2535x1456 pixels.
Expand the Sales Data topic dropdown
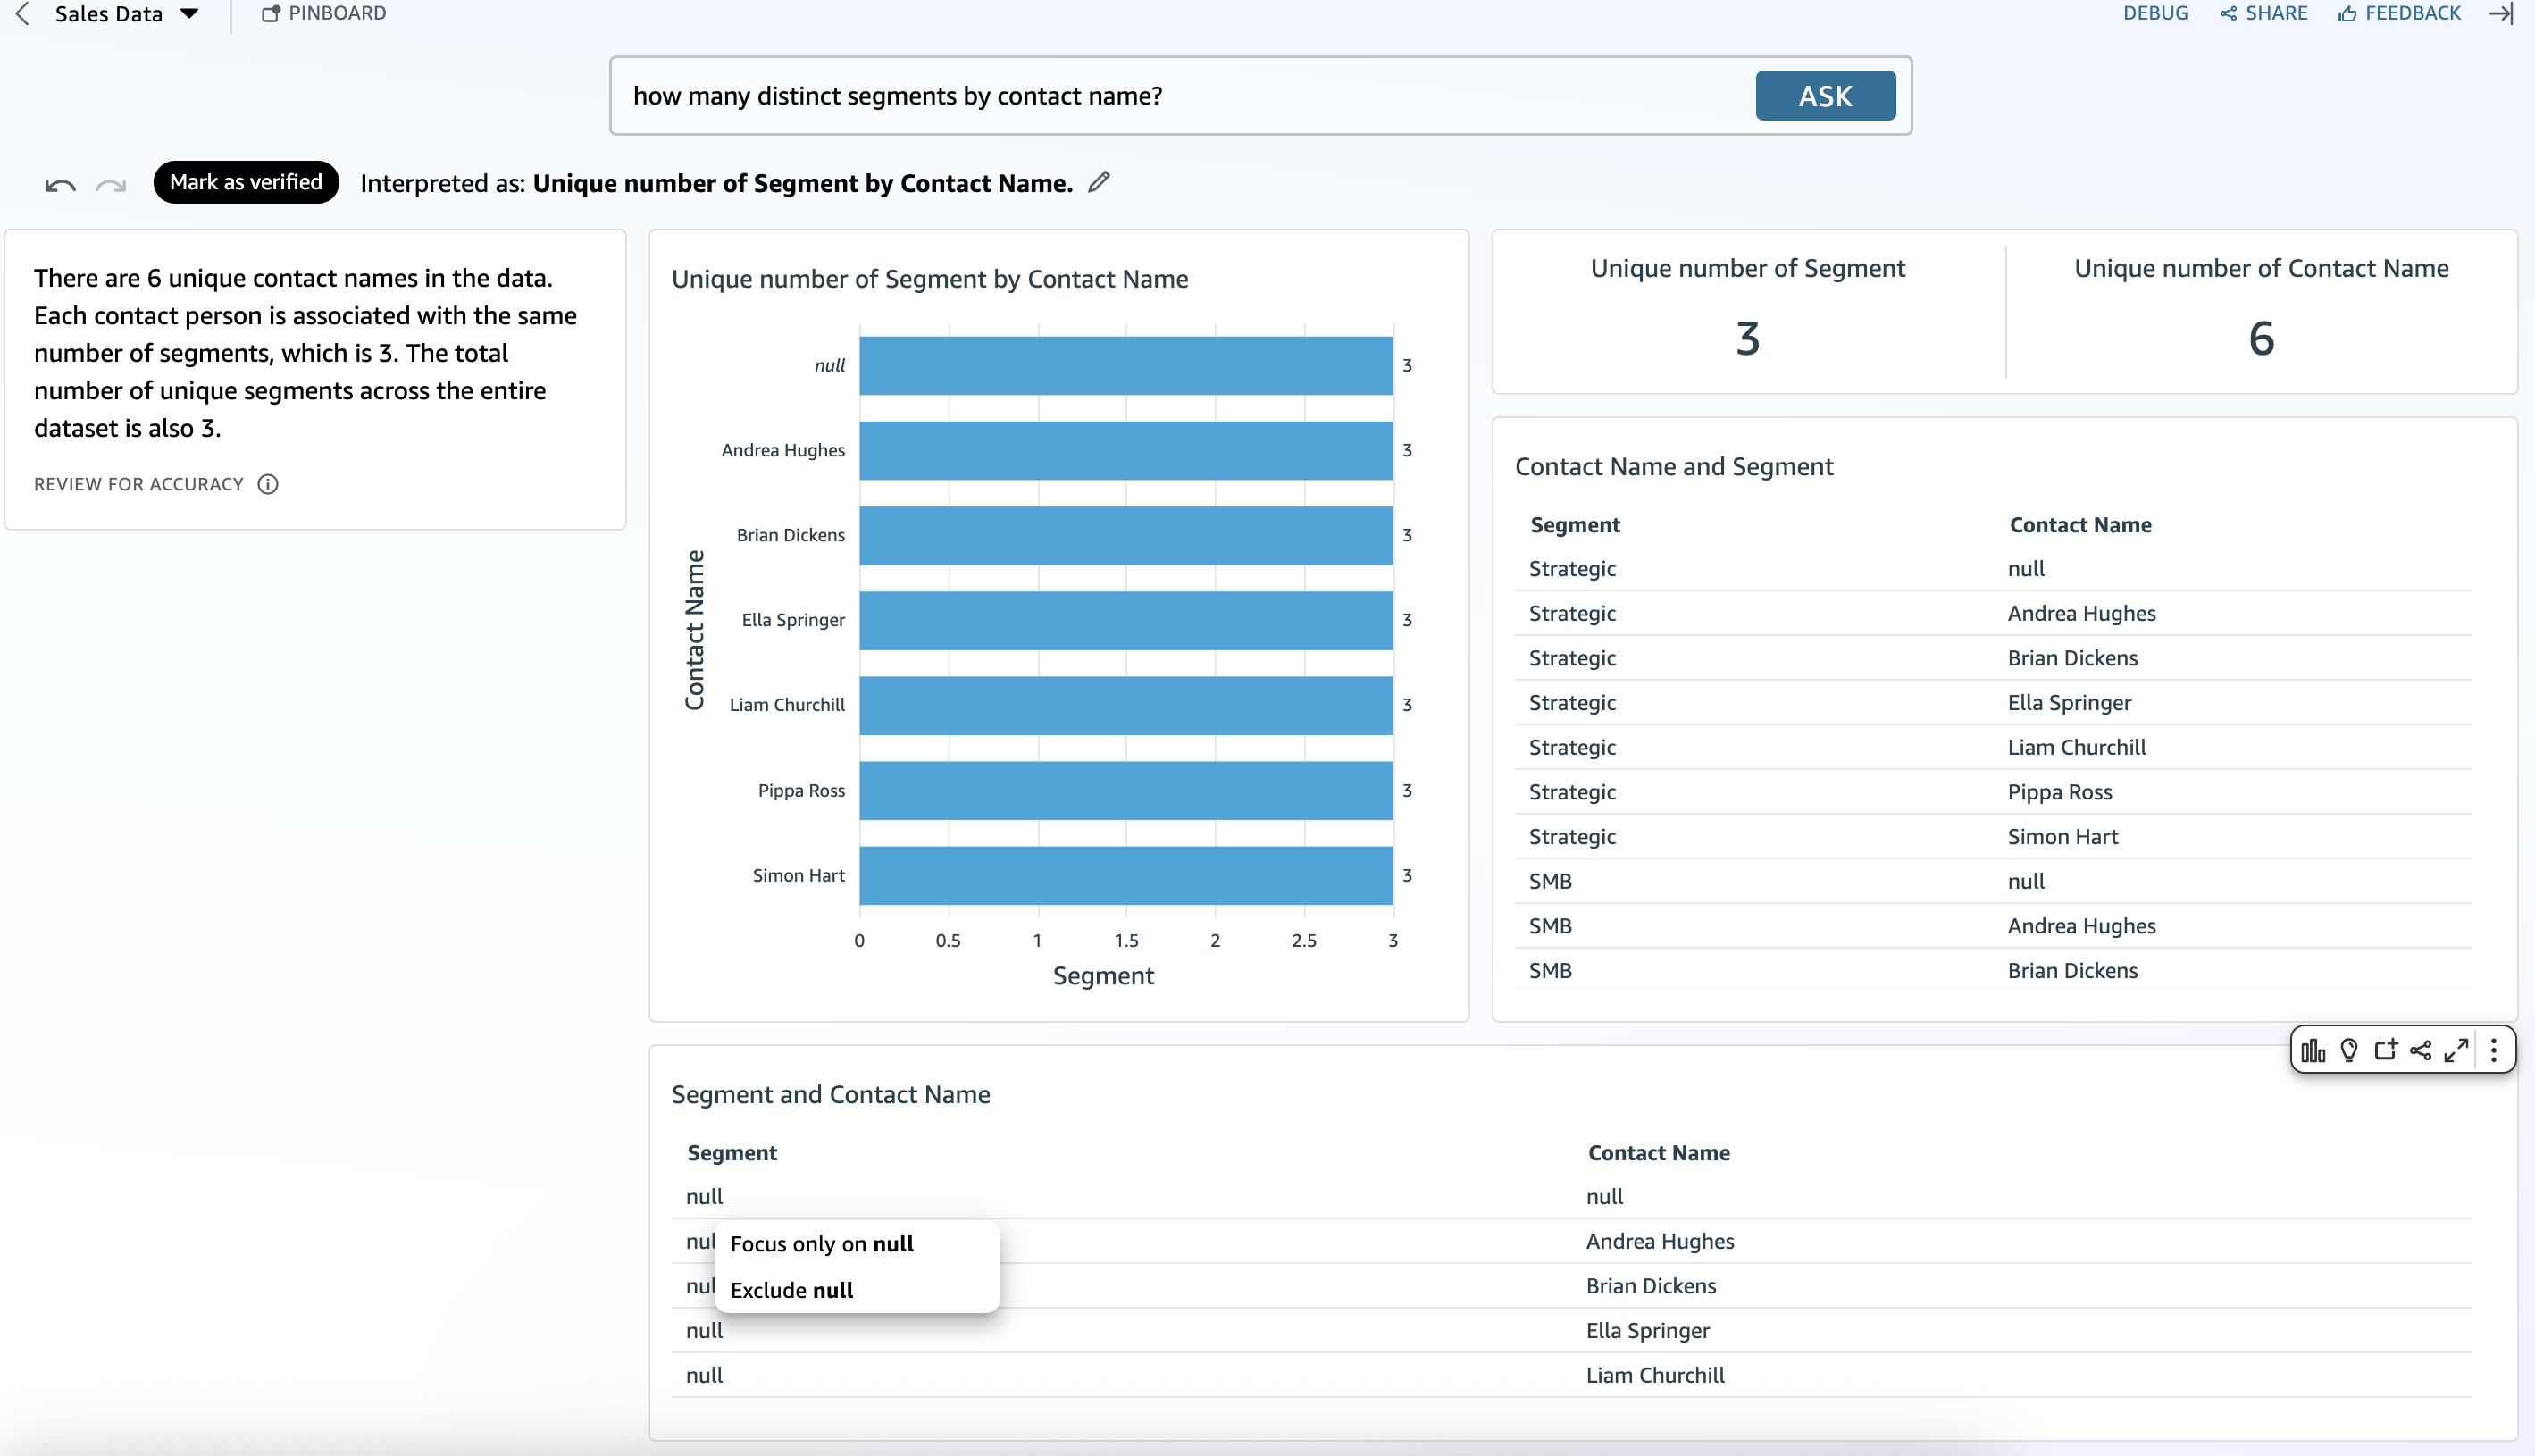[189, 14]
